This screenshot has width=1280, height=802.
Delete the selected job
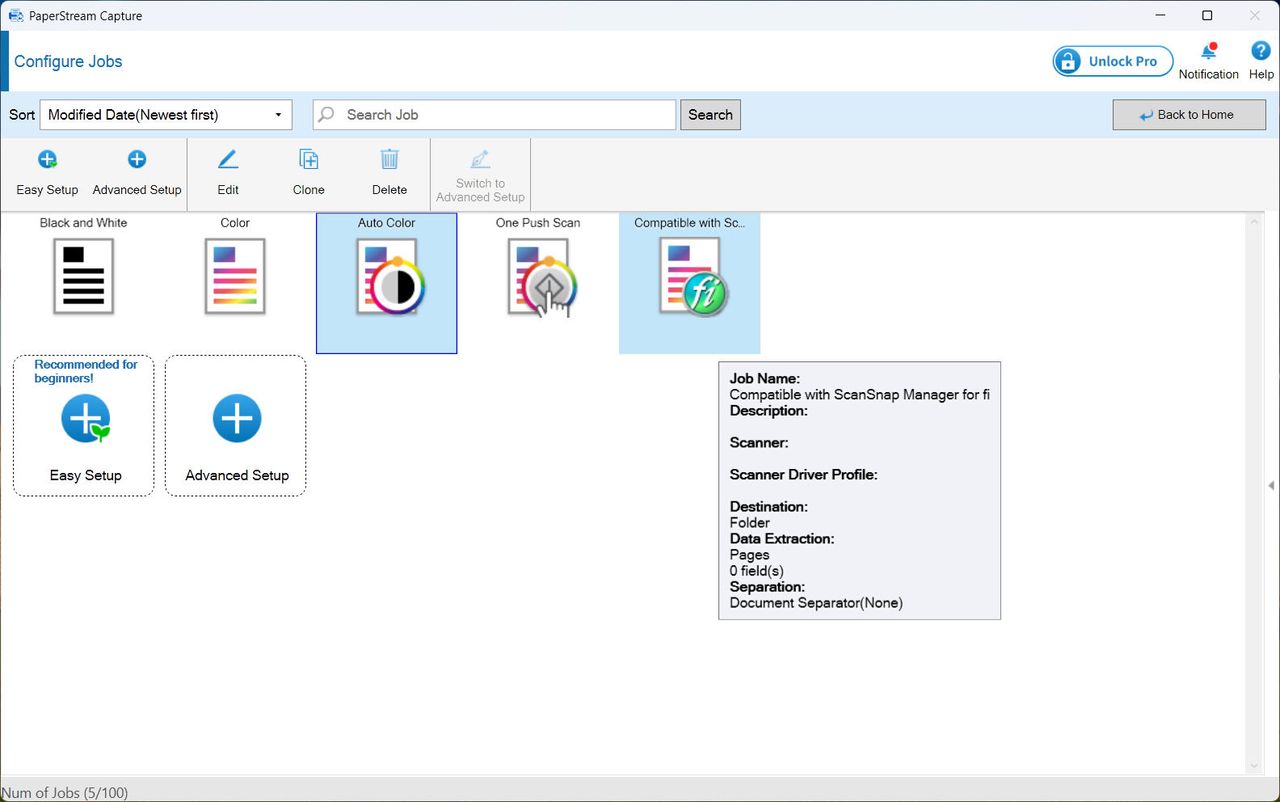(389, 173)
